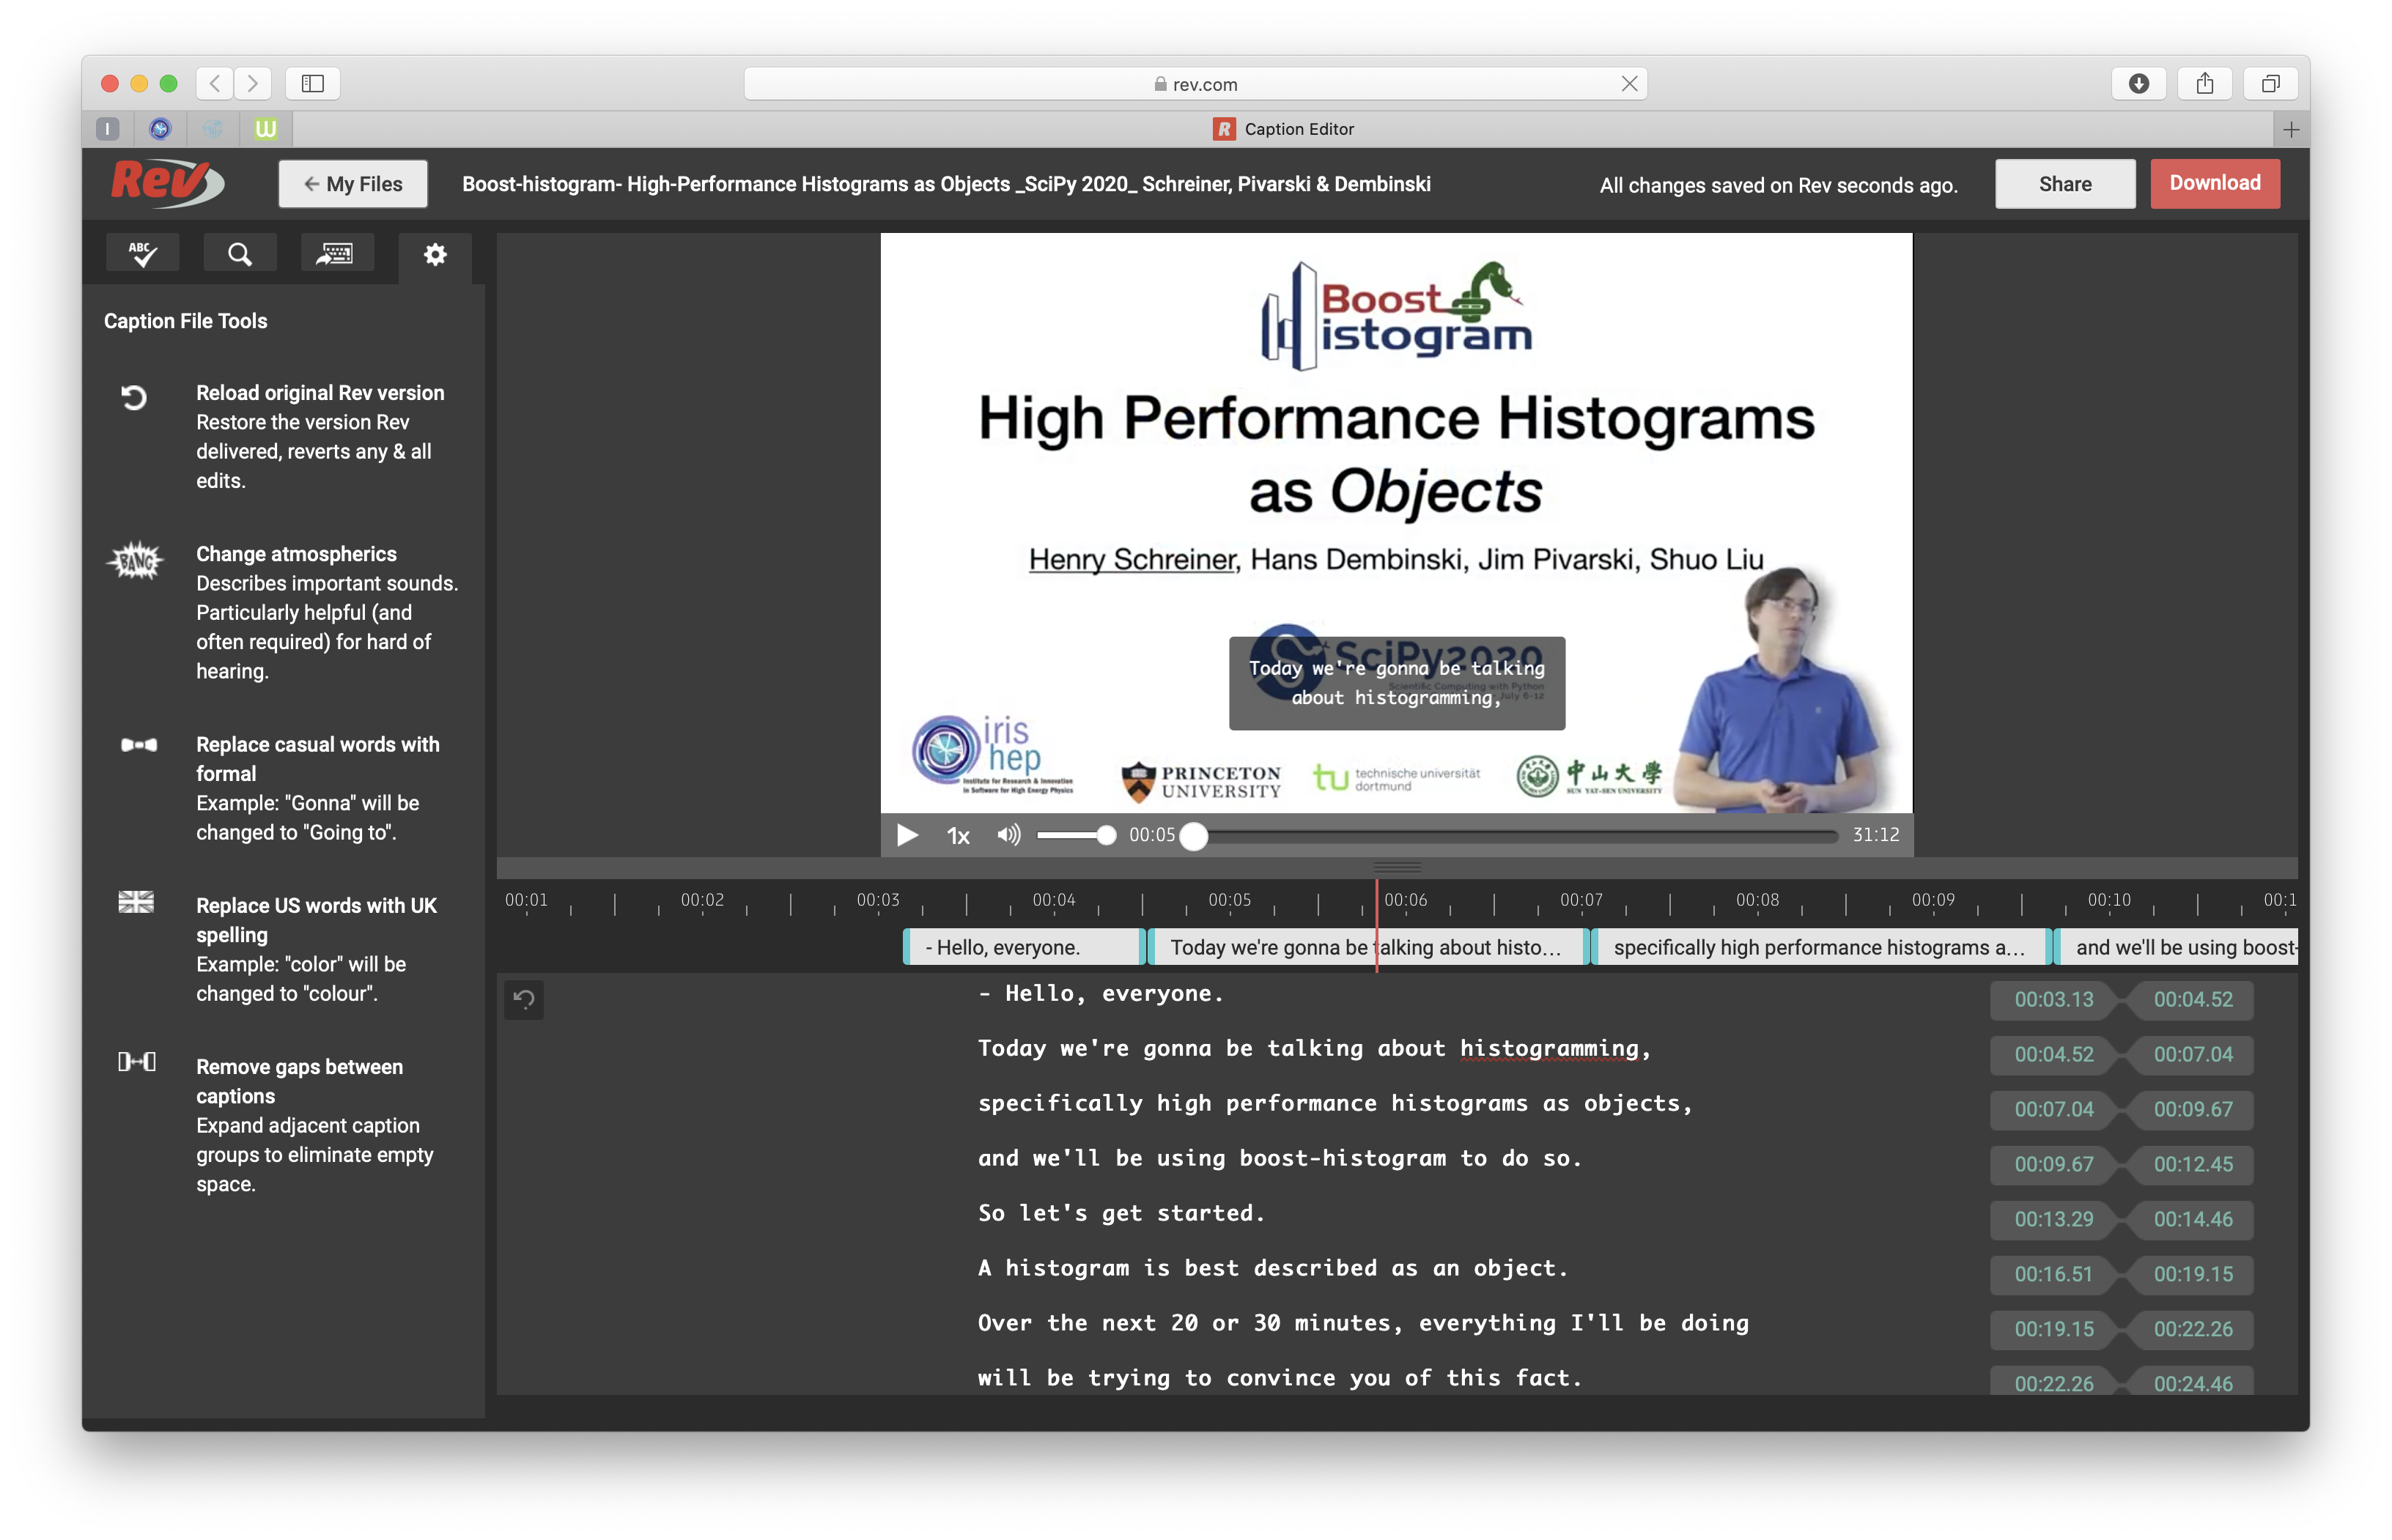2392x1540 pixels.
Task: Edit end time 00:12.45
Action: 2192,1164
